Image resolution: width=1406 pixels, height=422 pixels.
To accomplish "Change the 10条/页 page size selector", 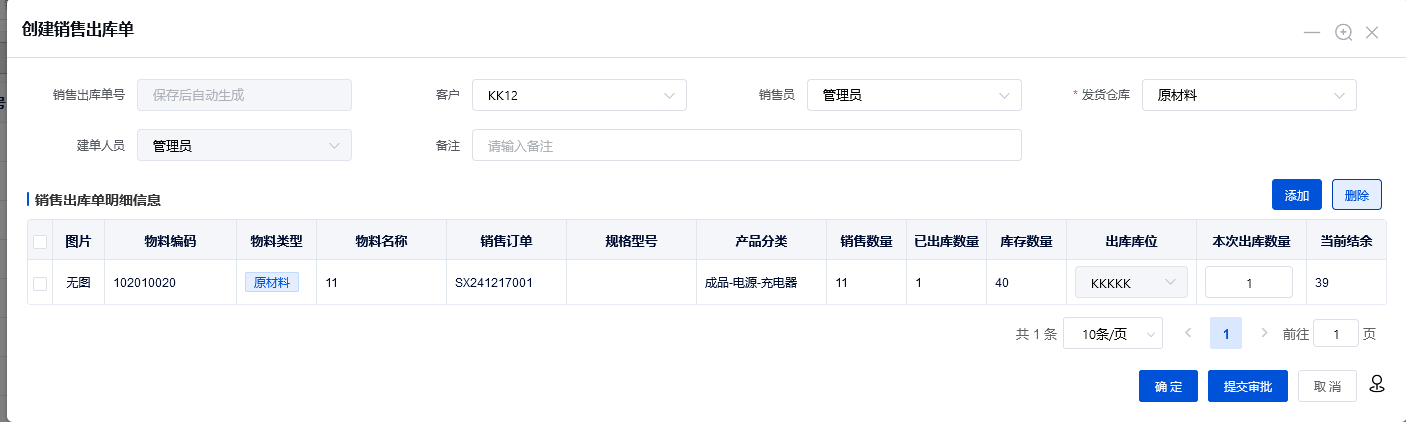I will (1112, 333).
